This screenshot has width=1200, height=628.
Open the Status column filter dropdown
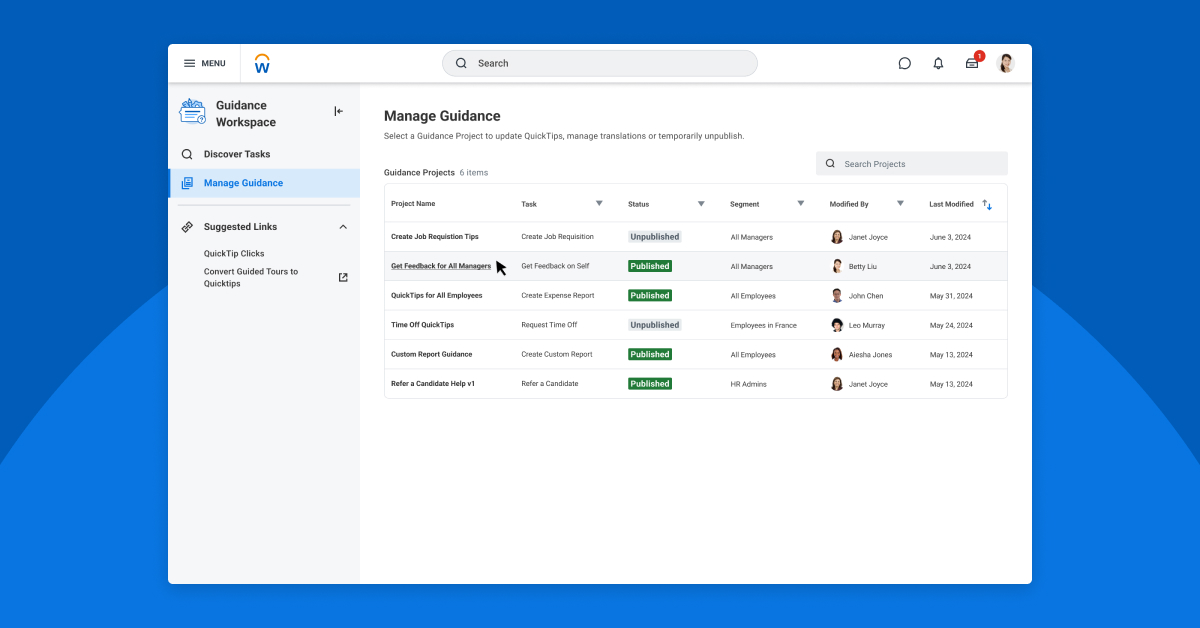[703, 204]
